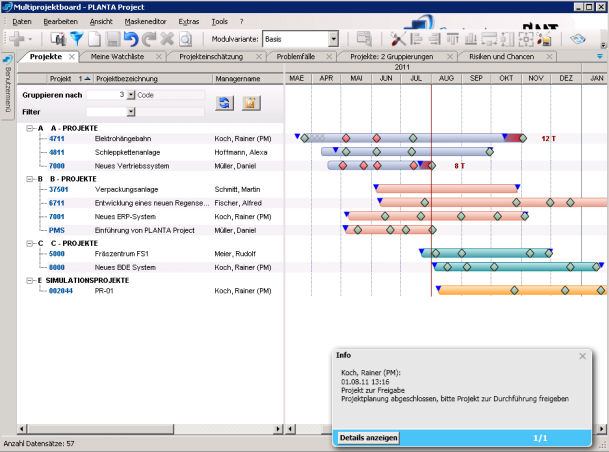This screenshot has height=452, width=609.
Task: Collapse the B - PROJEKTE group
Action: pos(30,179)
